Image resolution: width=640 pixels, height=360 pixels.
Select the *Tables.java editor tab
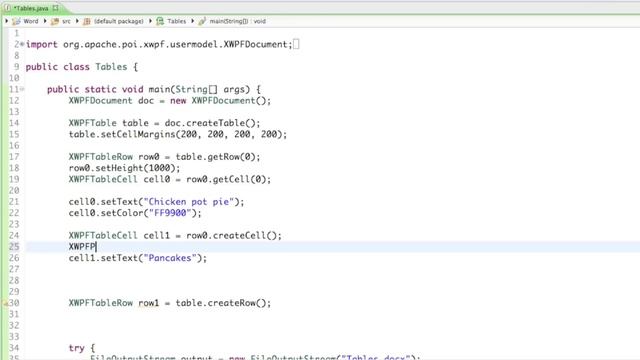tap(31, 8)
